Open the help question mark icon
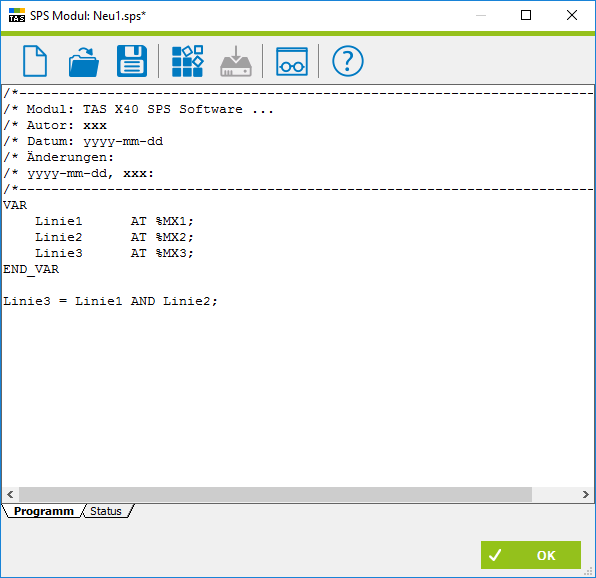This screenshot has height=578, width=596. 347,61
